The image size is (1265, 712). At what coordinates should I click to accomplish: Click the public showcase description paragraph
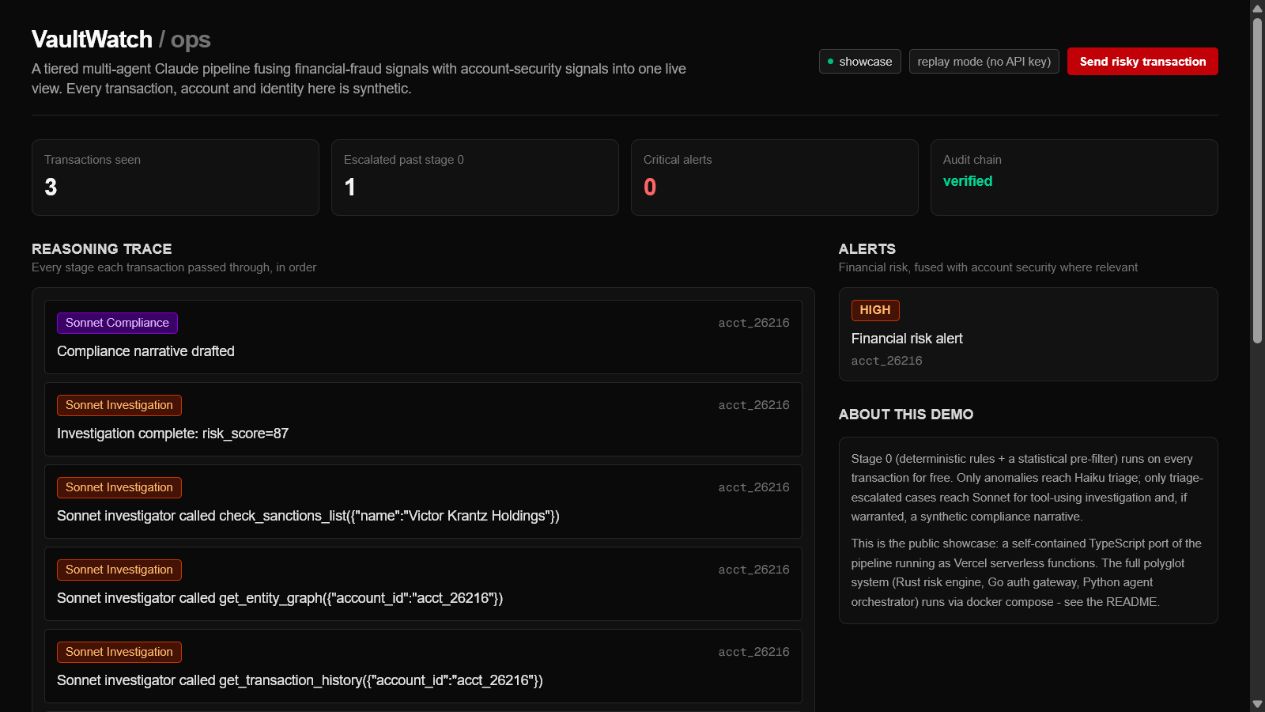pyautogui.click(x=1028, y=573)
